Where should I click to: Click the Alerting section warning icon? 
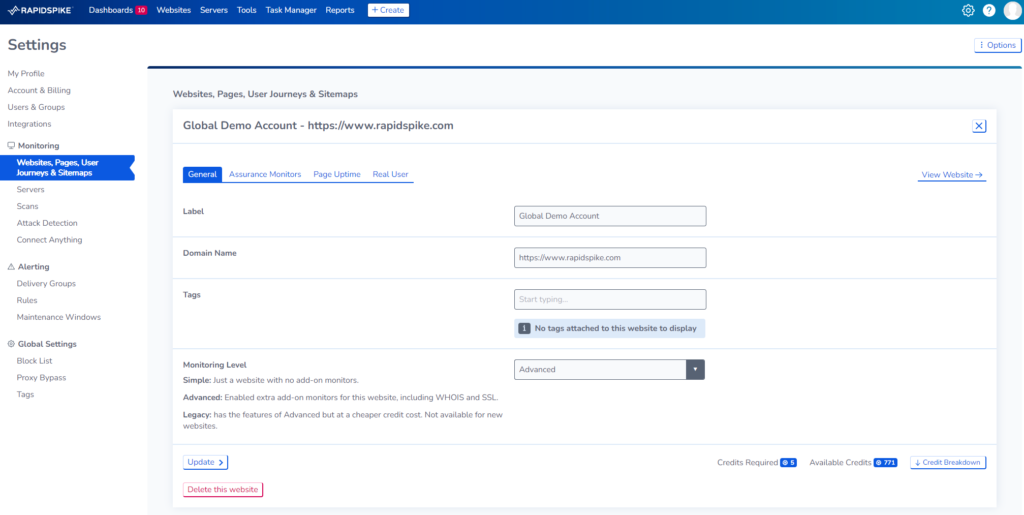(x=11, y=267)
